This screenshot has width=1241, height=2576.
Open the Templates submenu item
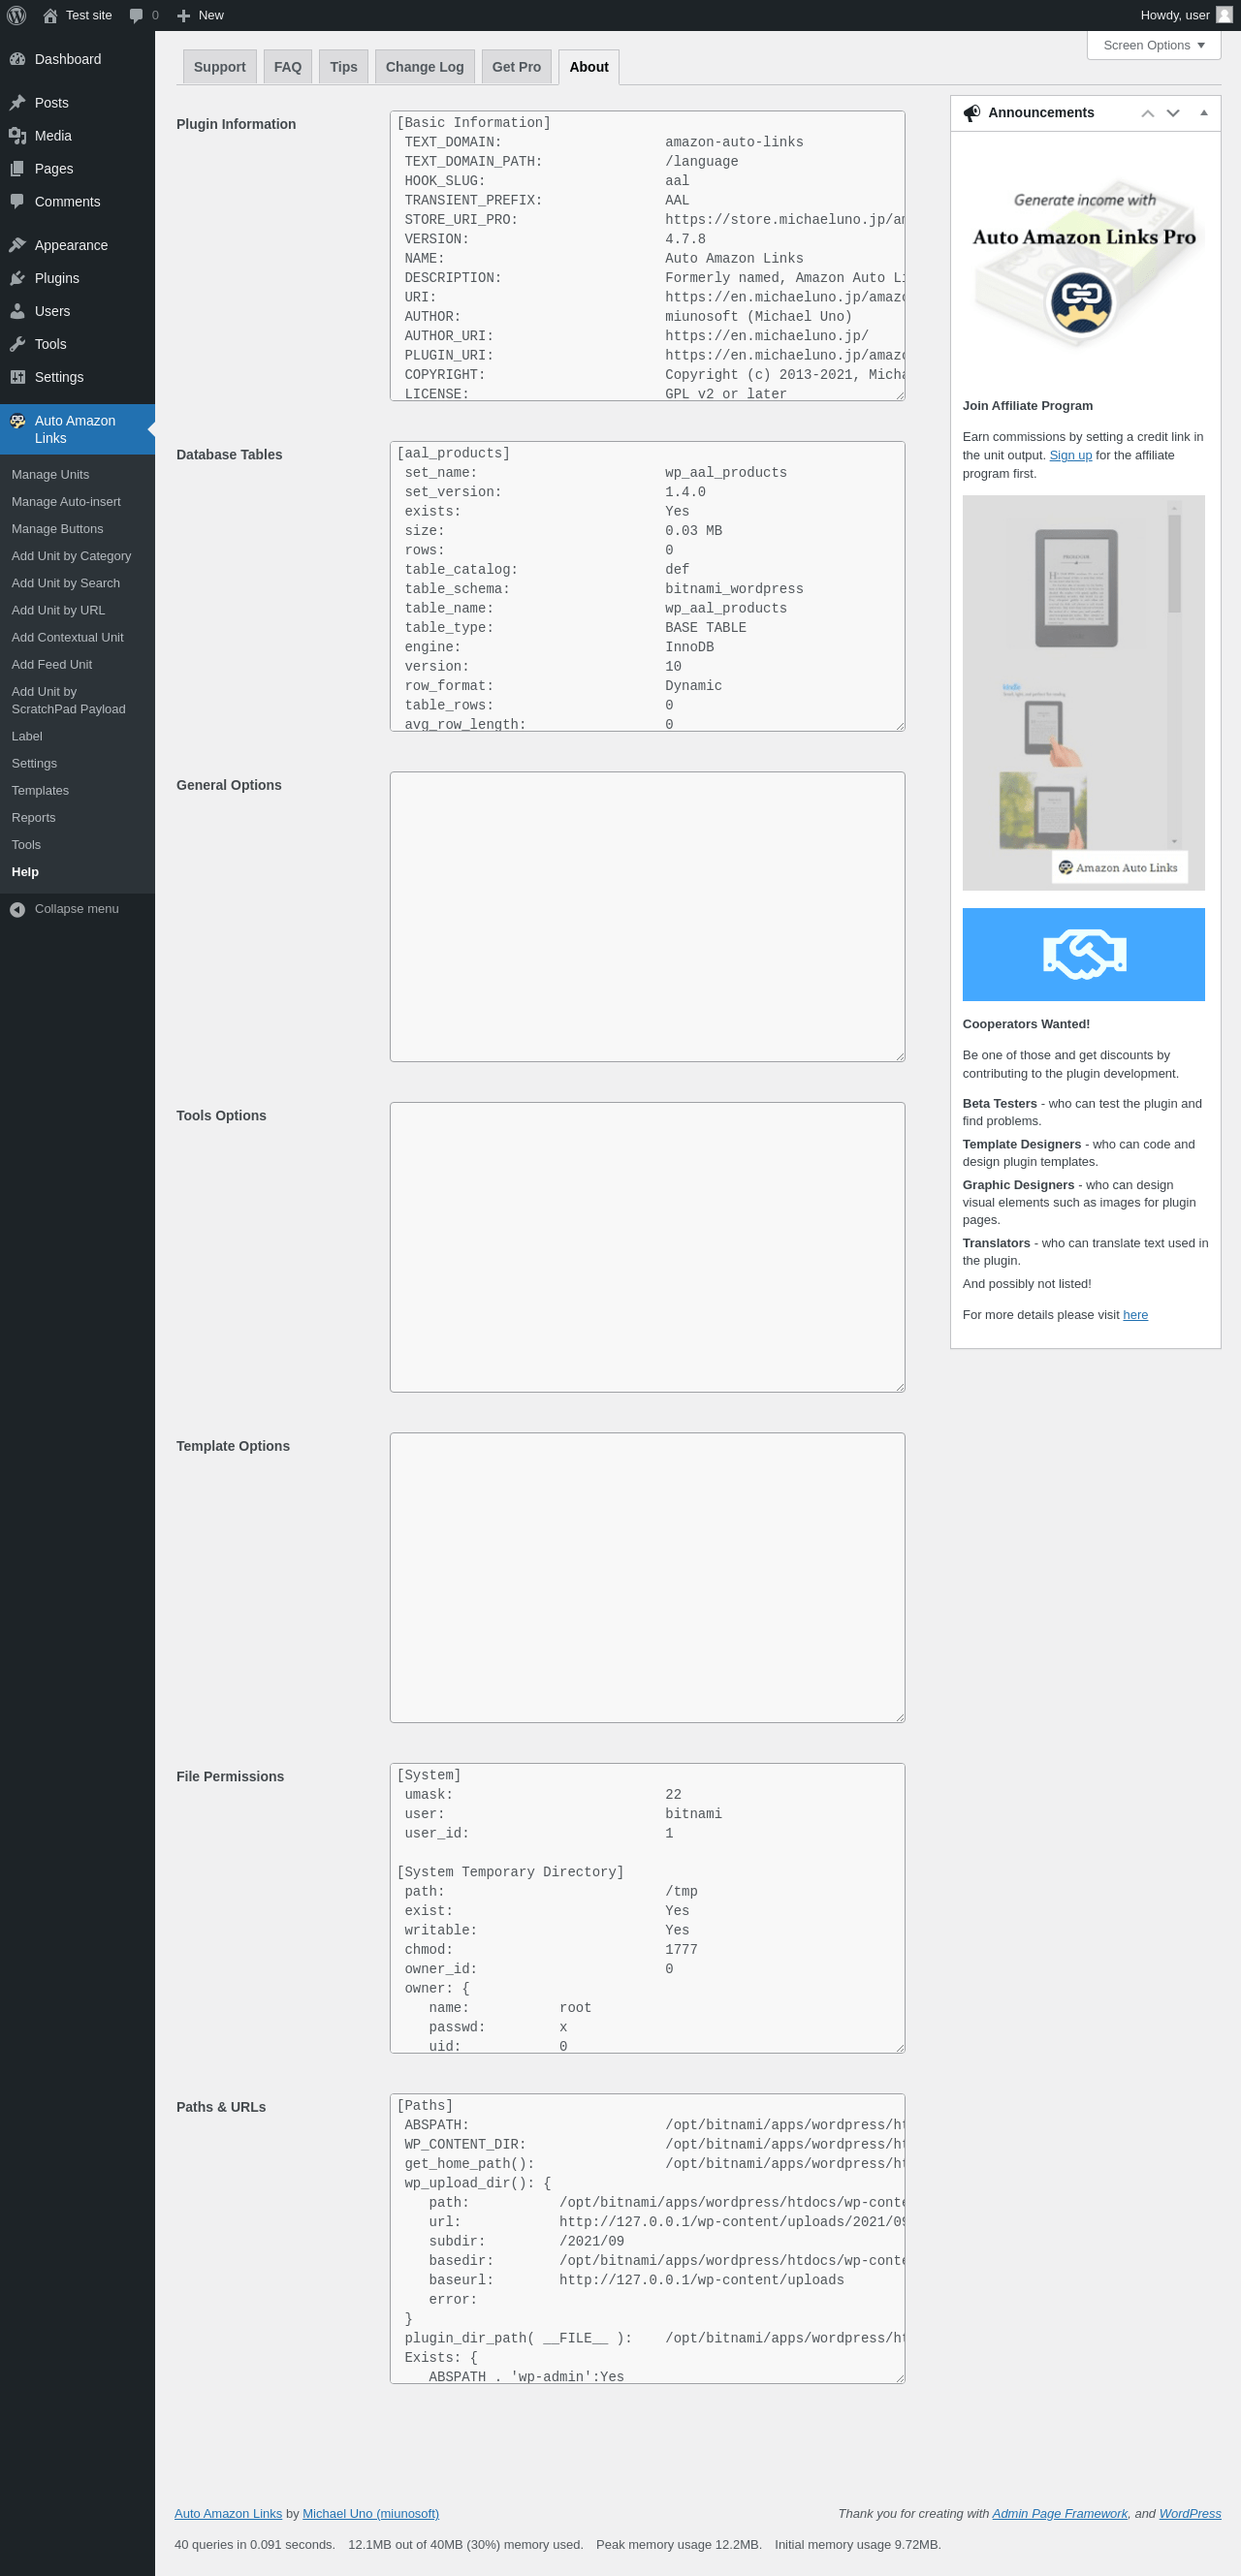coord(40,790)
